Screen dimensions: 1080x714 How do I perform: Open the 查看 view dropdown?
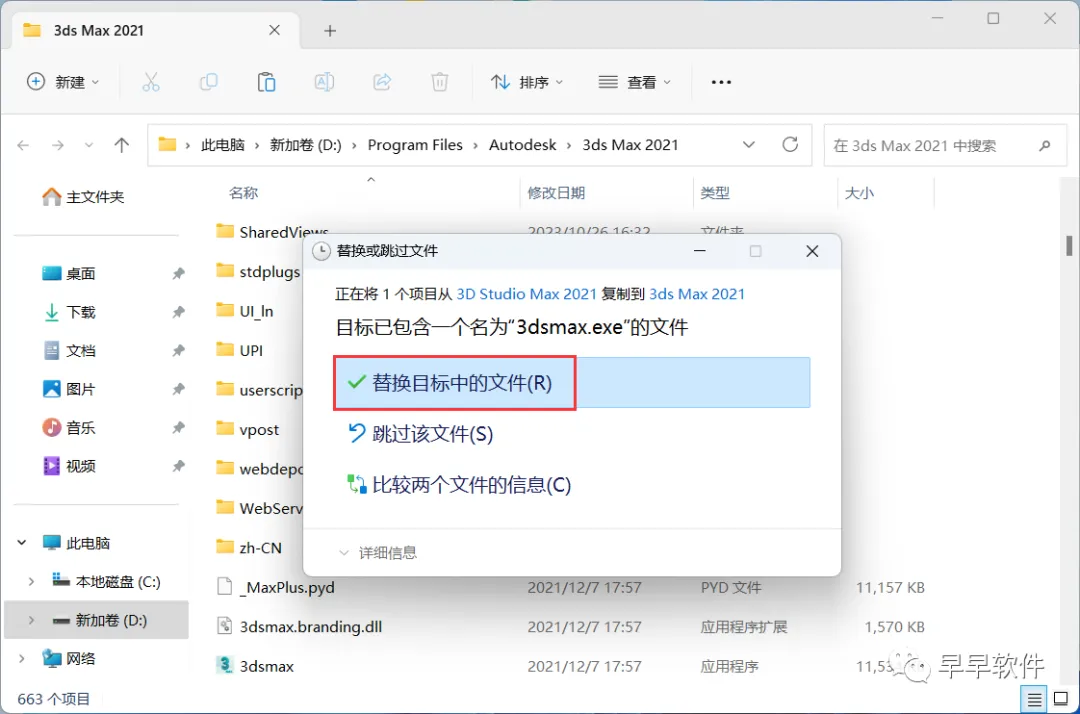coord(634,82)
